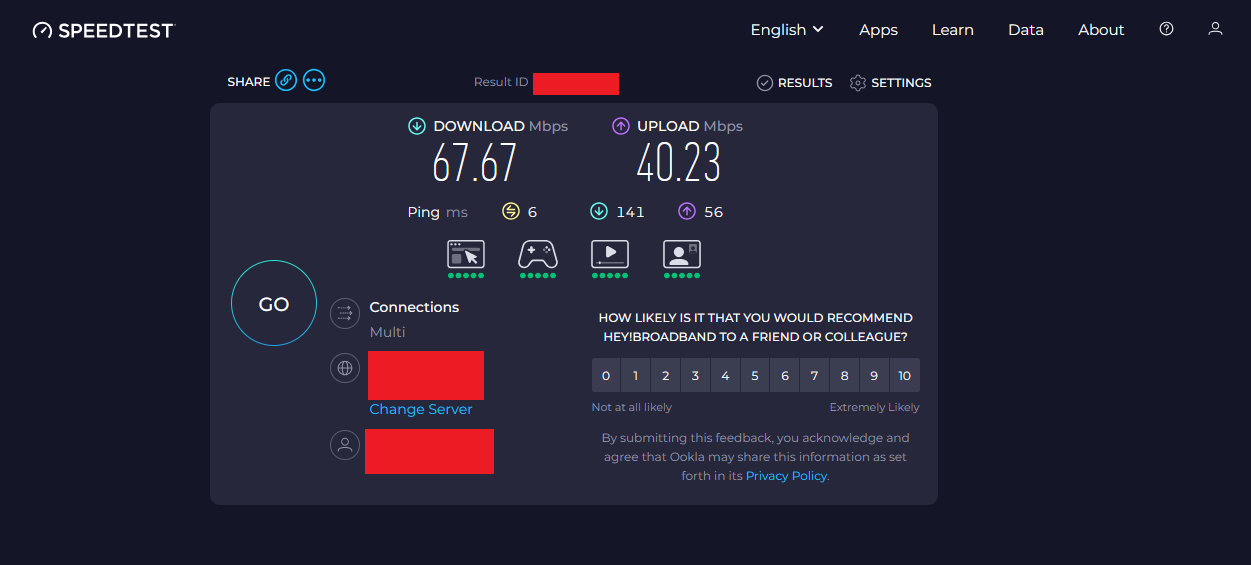Viewport: 1251px width, 565px height.
Task: Rate recommendation score 4
Action: 725,376
